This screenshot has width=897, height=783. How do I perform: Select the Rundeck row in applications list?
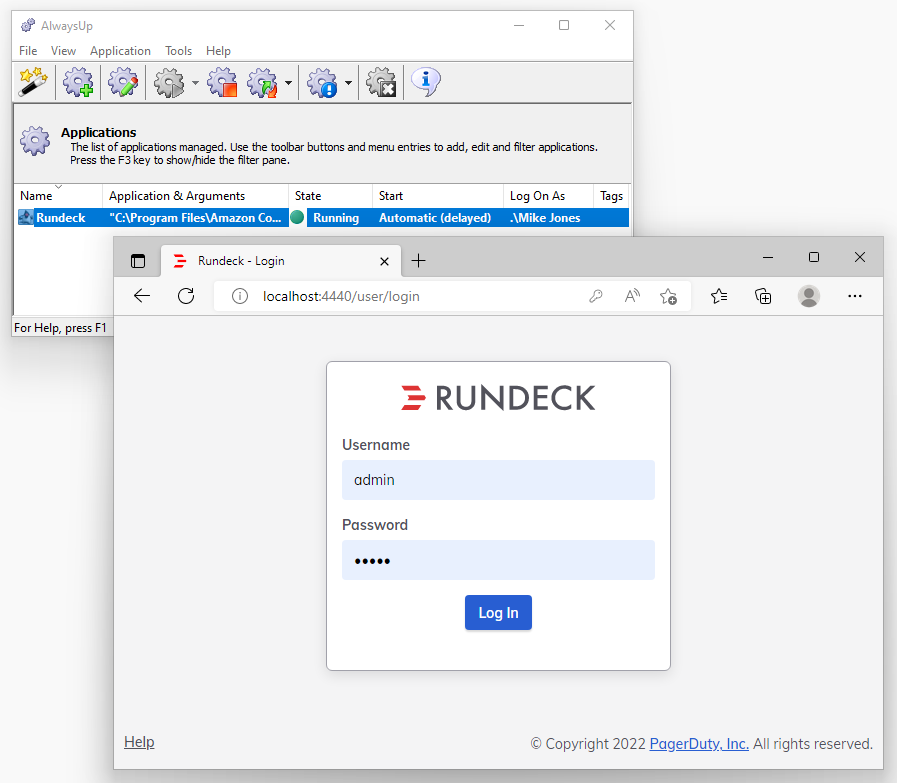click(x=60, y=218)
